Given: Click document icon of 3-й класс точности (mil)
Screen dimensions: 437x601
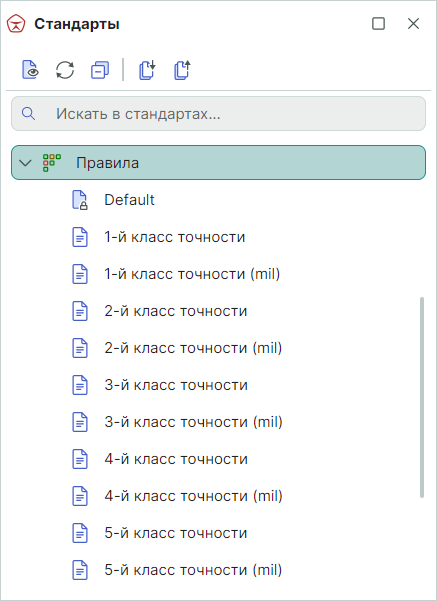Looking at the screenshot, I should (x=80, y=422).
